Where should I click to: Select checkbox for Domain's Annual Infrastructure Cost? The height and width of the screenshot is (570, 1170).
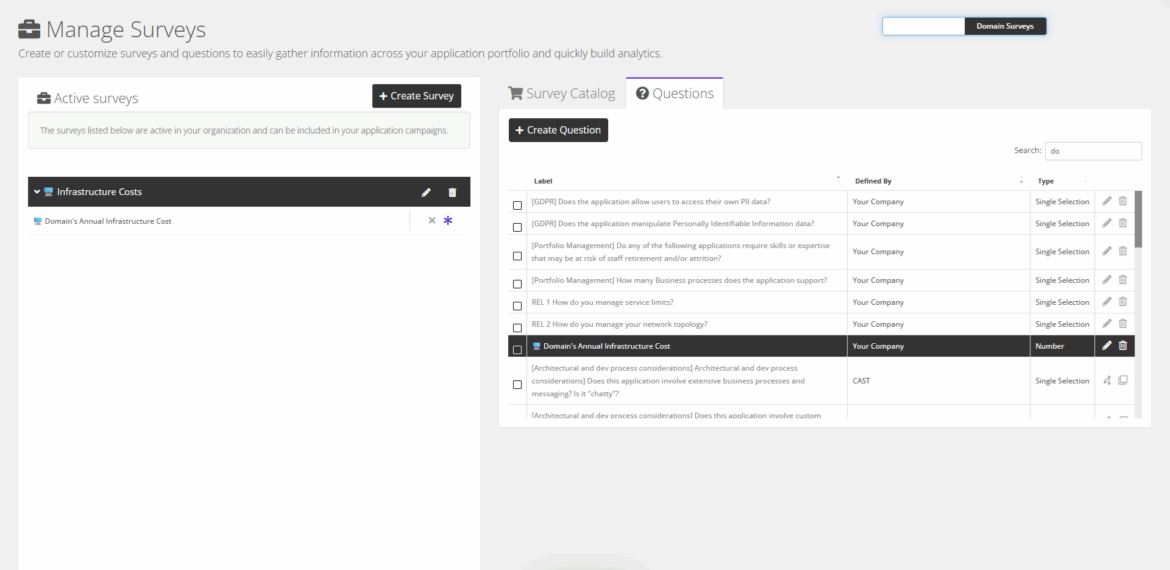coord(517,350)
